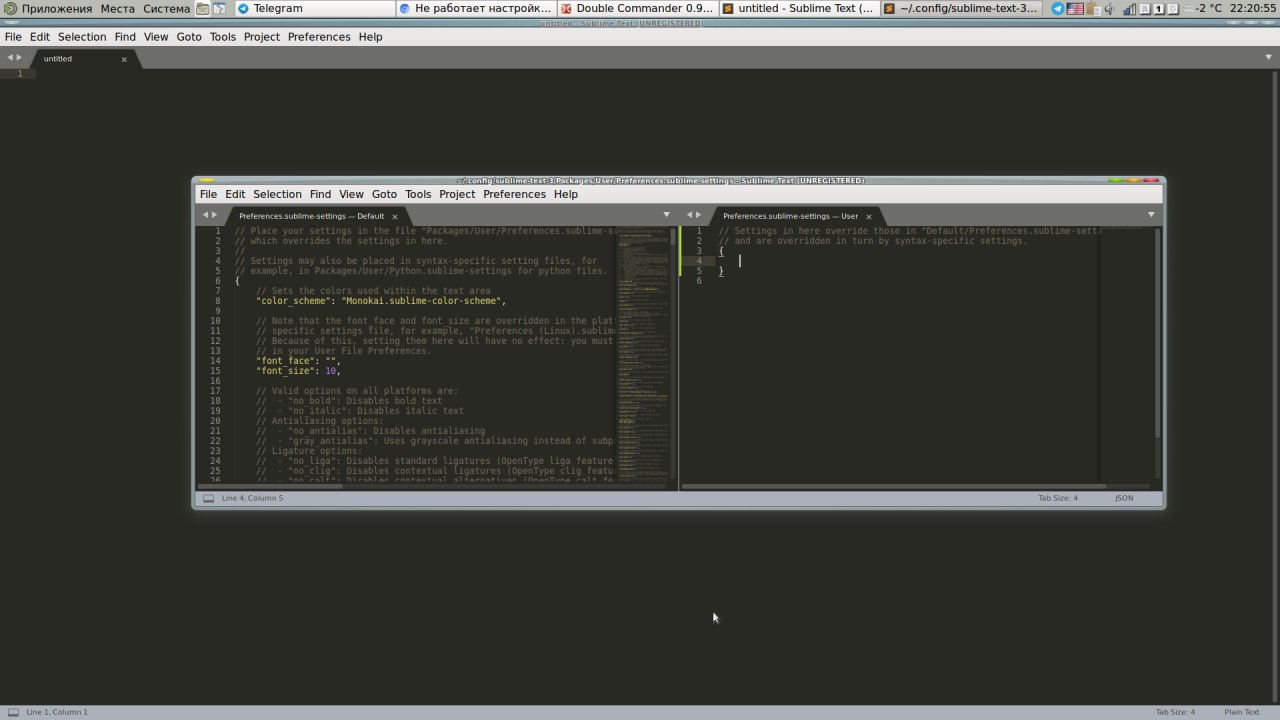Open tab list dropdown of User pane
1280x720 pixels.
(x=1151, y=215)
